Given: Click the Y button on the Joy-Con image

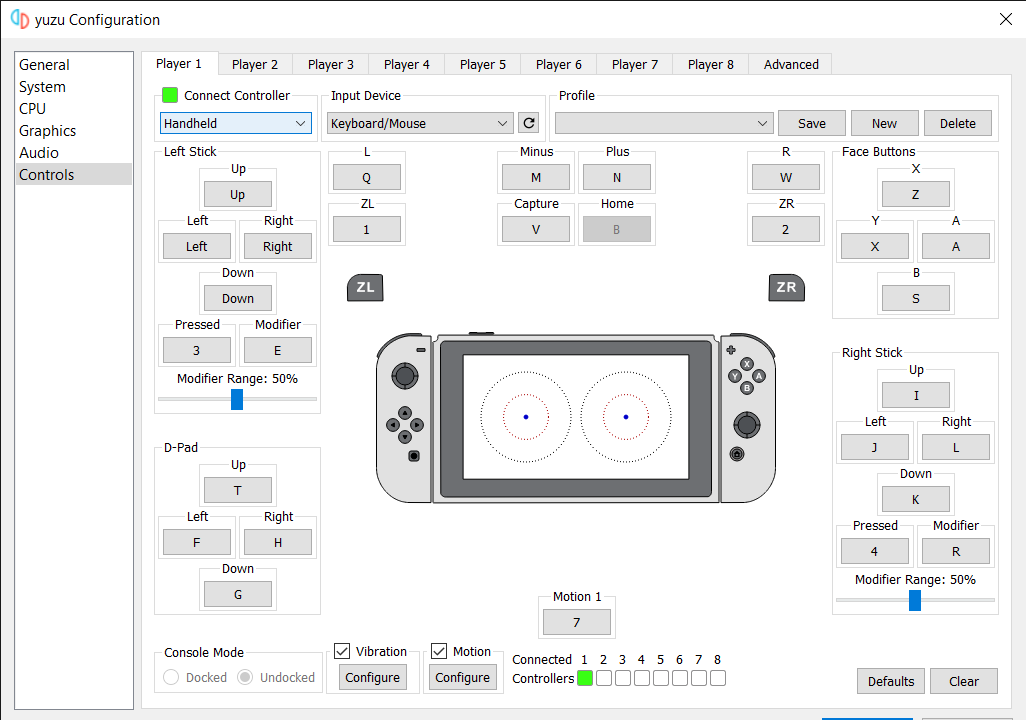Looking at the screenshot, I should pyautogui.click(x=735, y=376).
